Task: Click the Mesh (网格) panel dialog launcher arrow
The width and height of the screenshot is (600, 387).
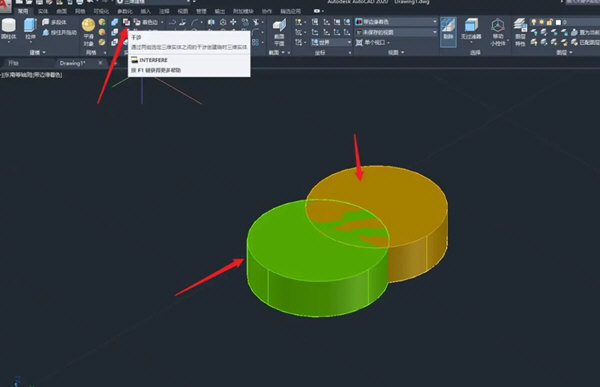Action: [105, 52]
